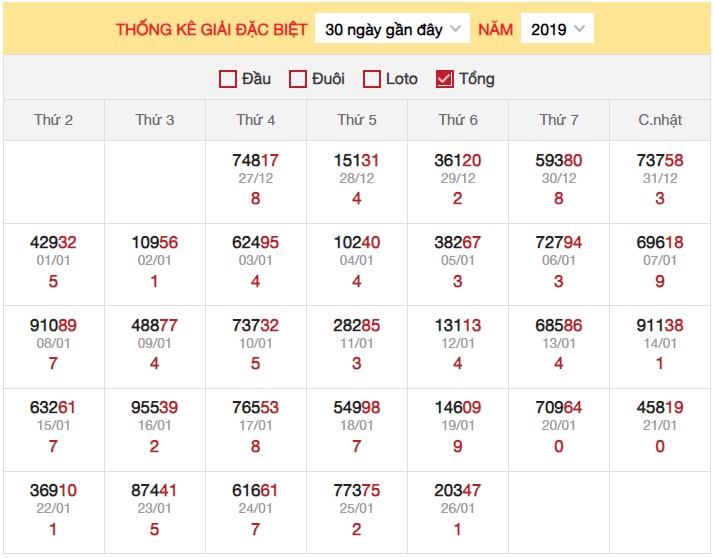The image size is (714, 558).
Task: Toggle the Đầu checkbox
Action: tap(228, 79)
